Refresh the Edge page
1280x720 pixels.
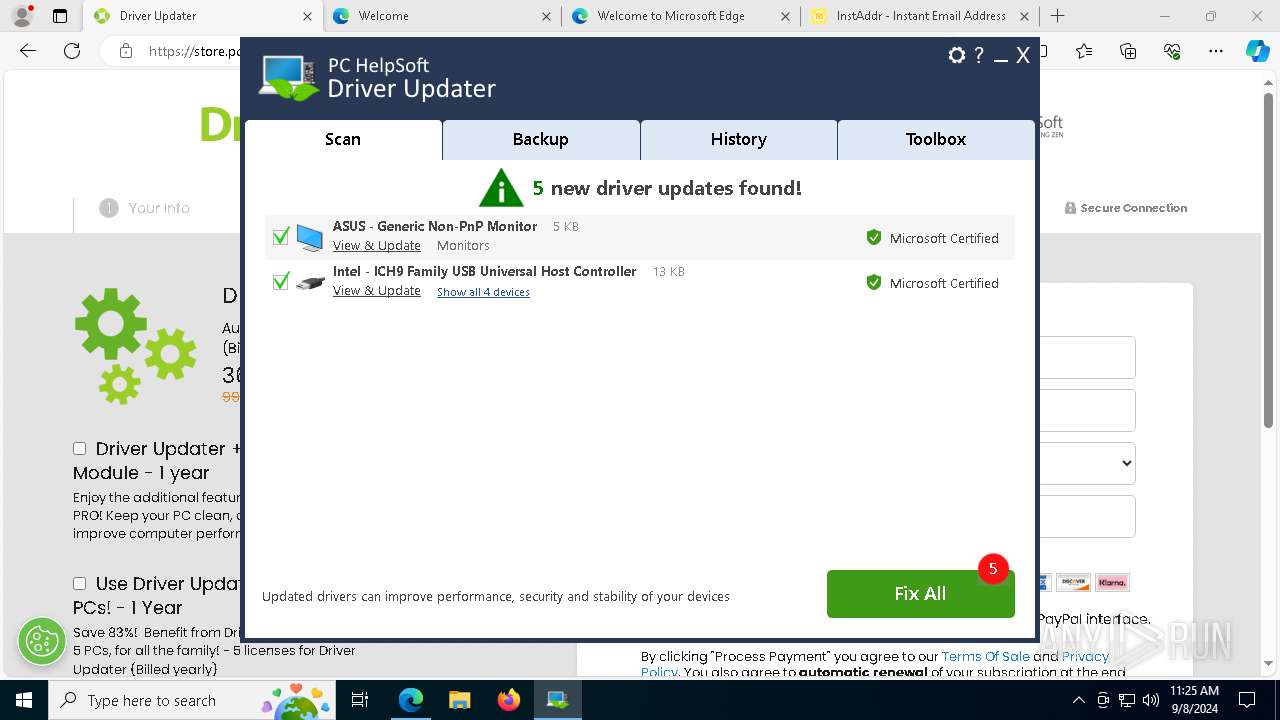(72, 52)
